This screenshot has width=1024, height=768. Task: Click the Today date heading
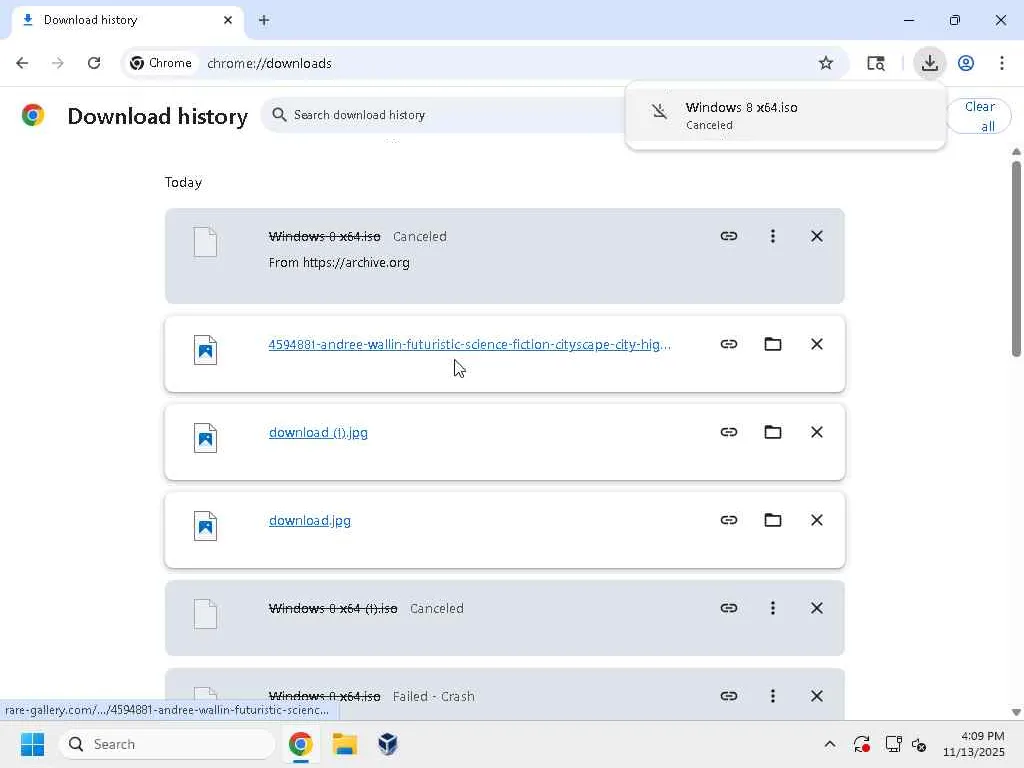[x=183, y=182]
